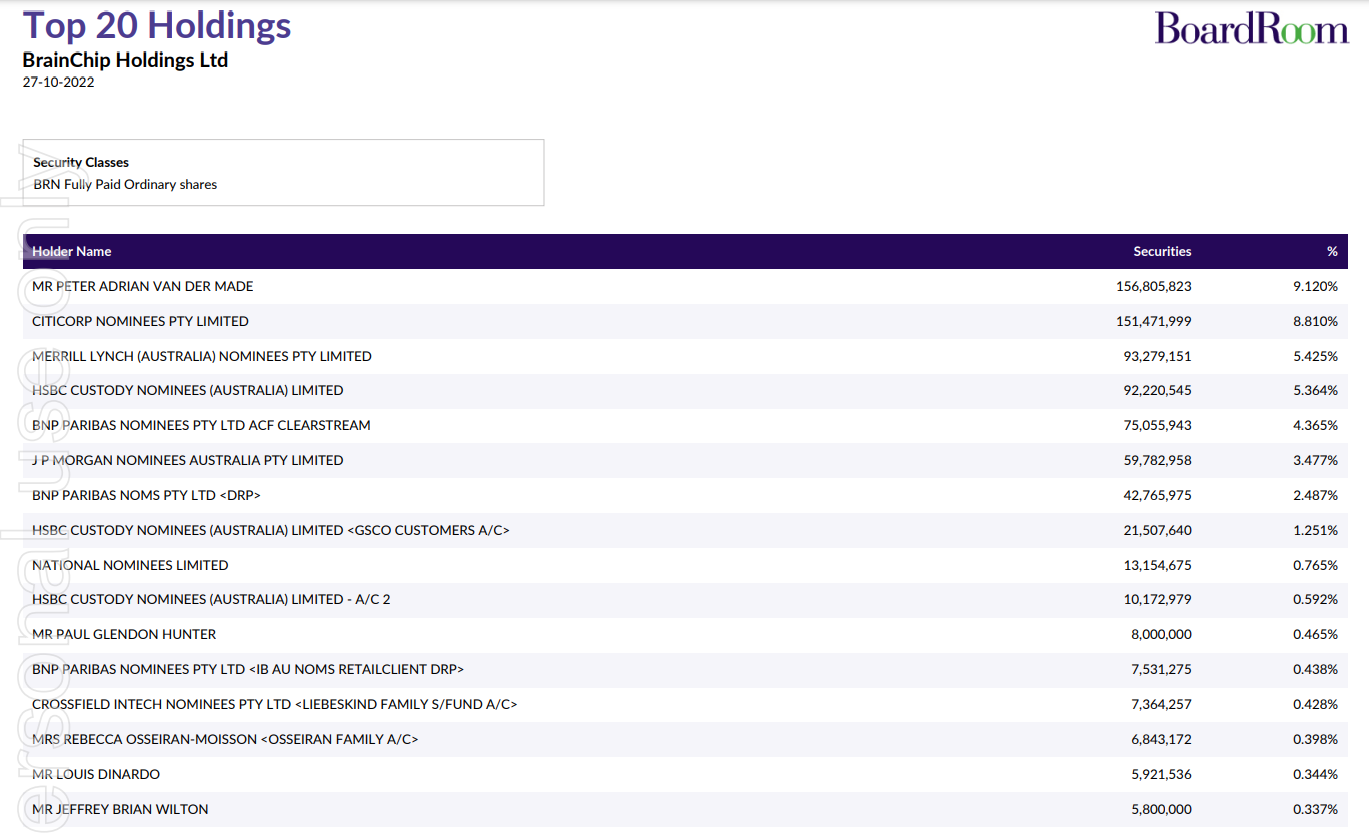Click the BoardRoom logo
The height and width of the screenshot is (834, 1369).
click(1251, 28)
